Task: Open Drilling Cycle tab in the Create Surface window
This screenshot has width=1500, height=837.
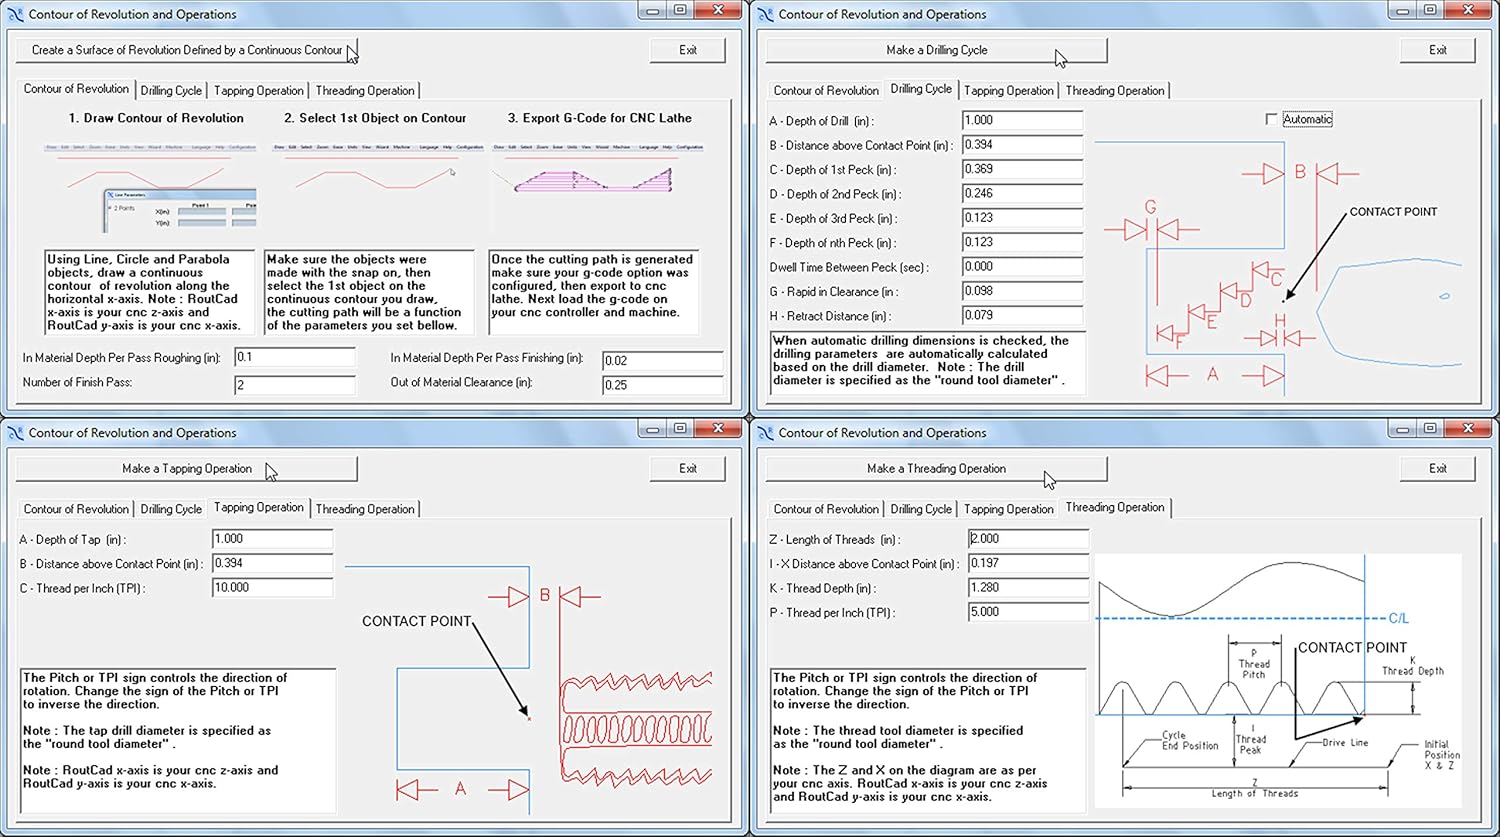Action: [171, 91]
